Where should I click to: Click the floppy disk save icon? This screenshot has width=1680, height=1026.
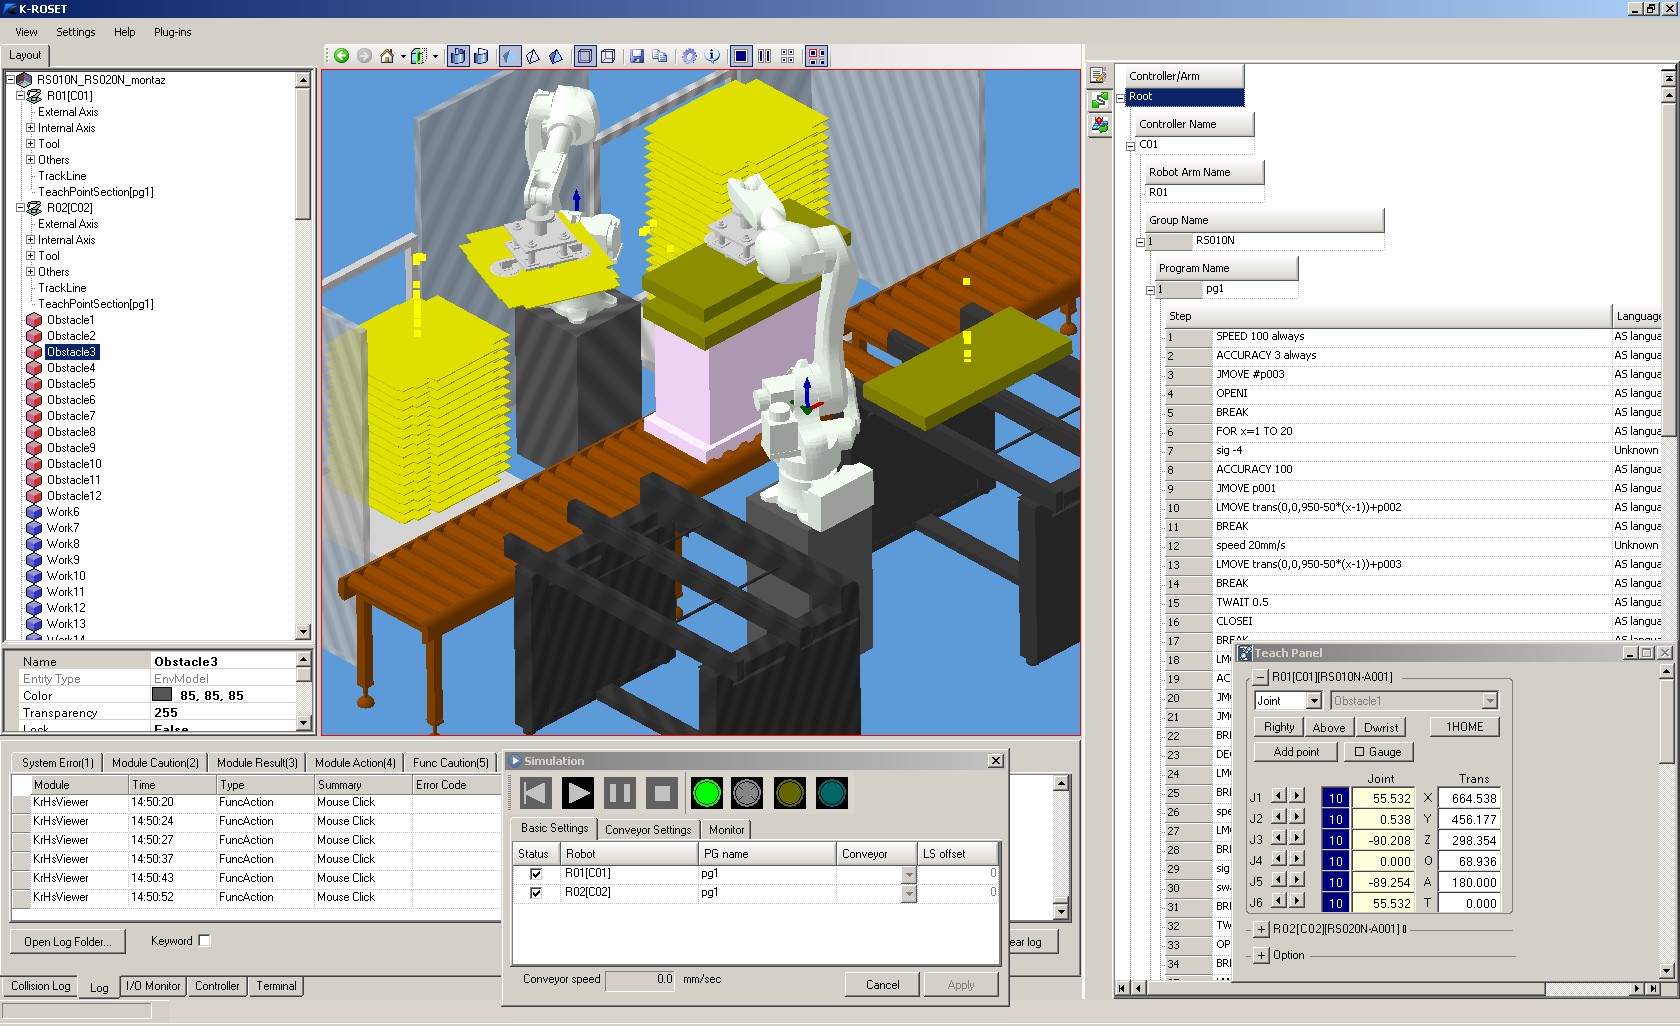pos(636,56)
